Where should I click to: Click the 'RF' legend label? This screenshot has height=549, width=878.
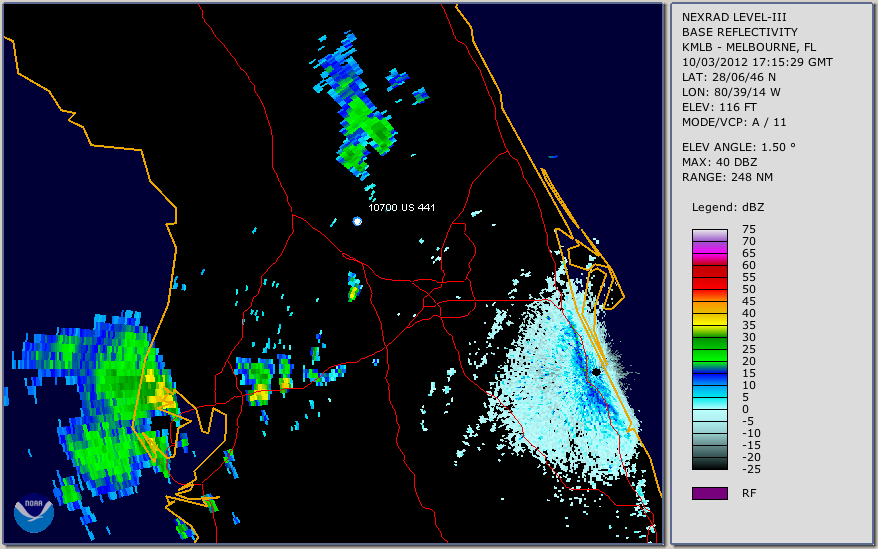click(749, 493)
